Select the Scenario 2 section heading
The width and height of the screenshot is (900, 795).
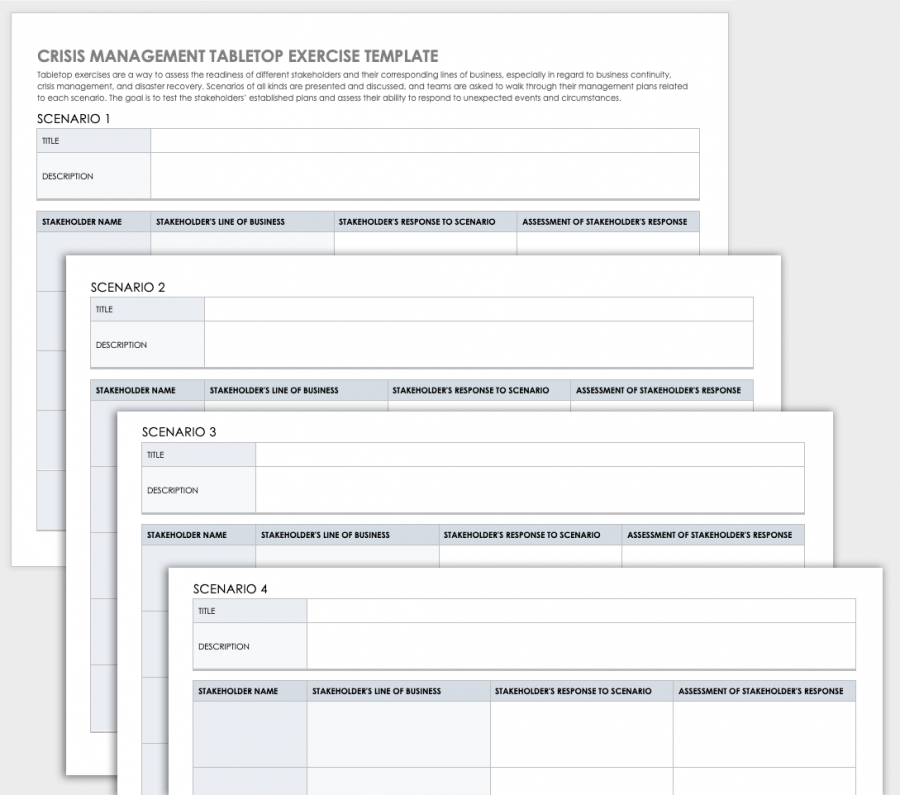128,287
